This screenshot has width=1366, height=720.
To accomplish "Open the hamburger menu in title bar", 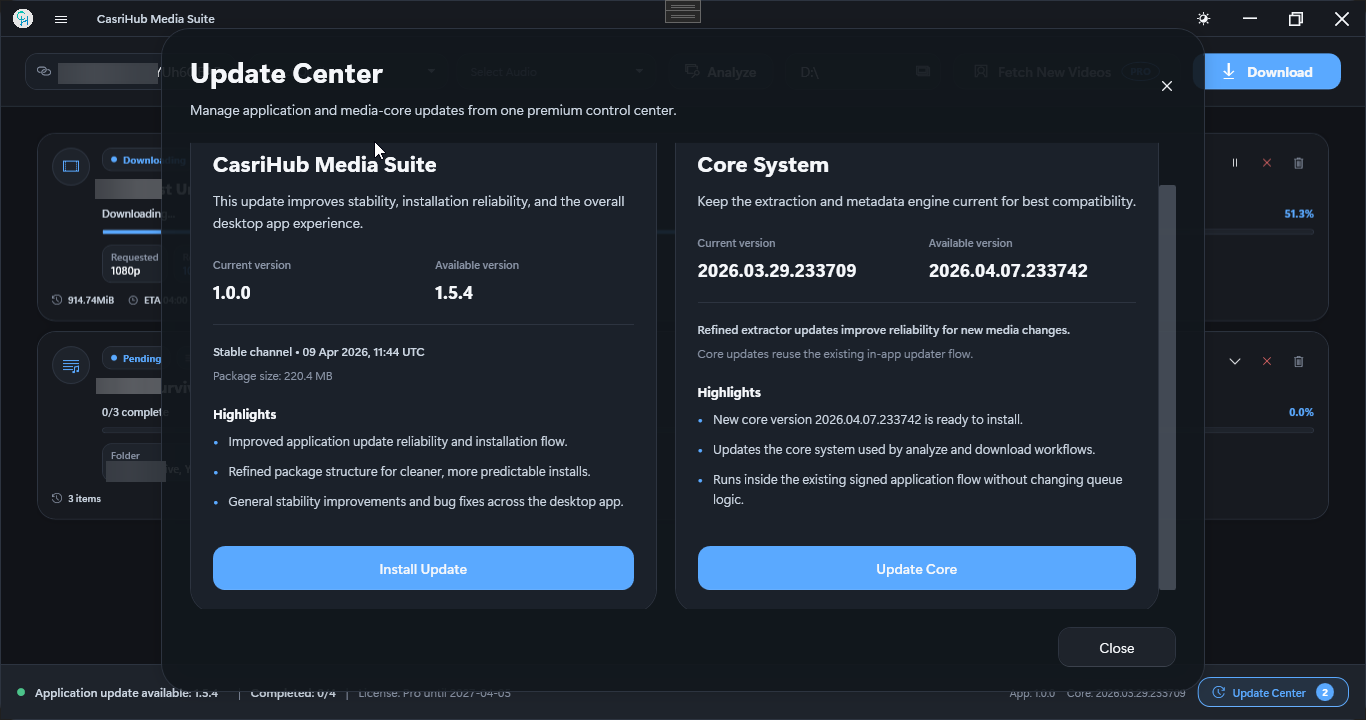I will coord(61,18).
